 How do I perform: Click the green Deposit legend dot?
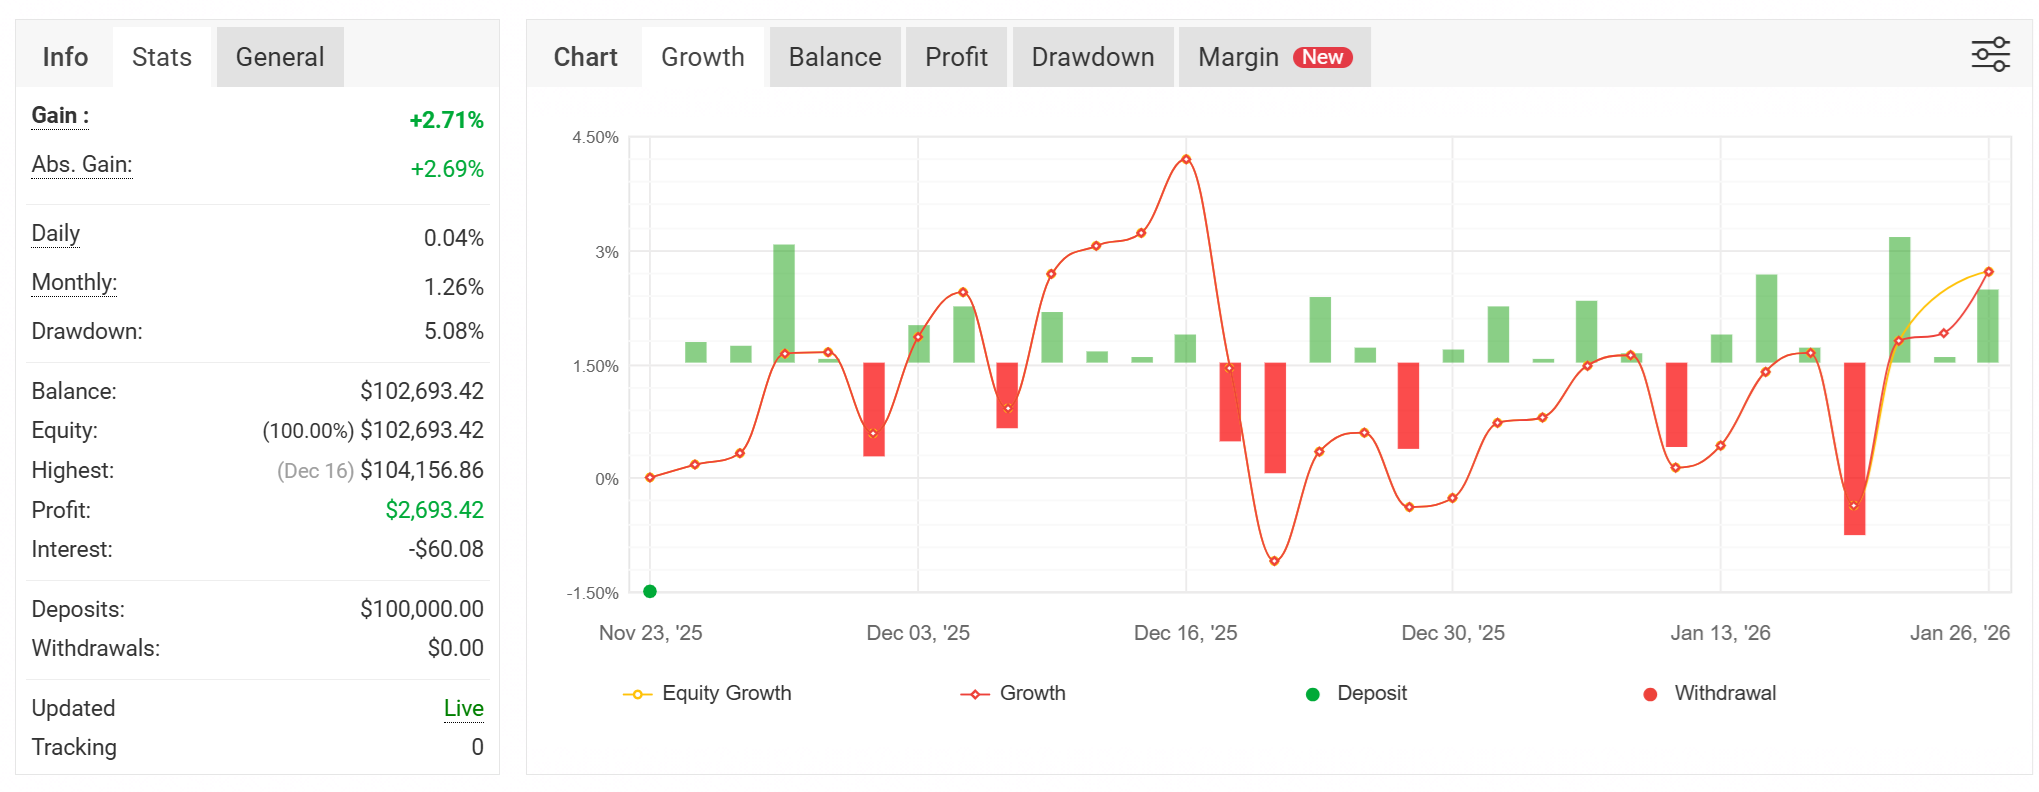pos(1313,694)
